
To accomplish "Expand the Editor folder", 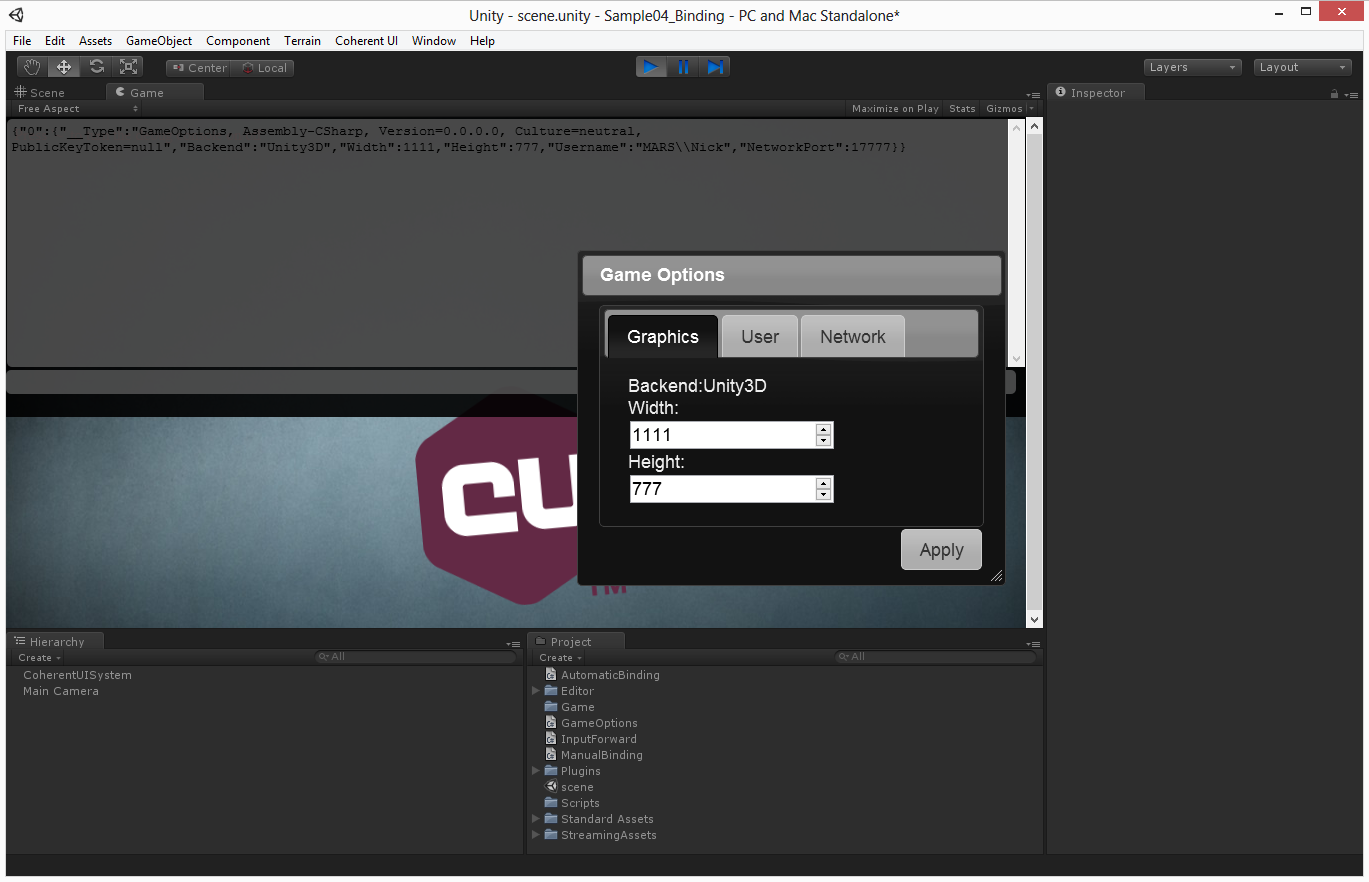I will point(536,691).
